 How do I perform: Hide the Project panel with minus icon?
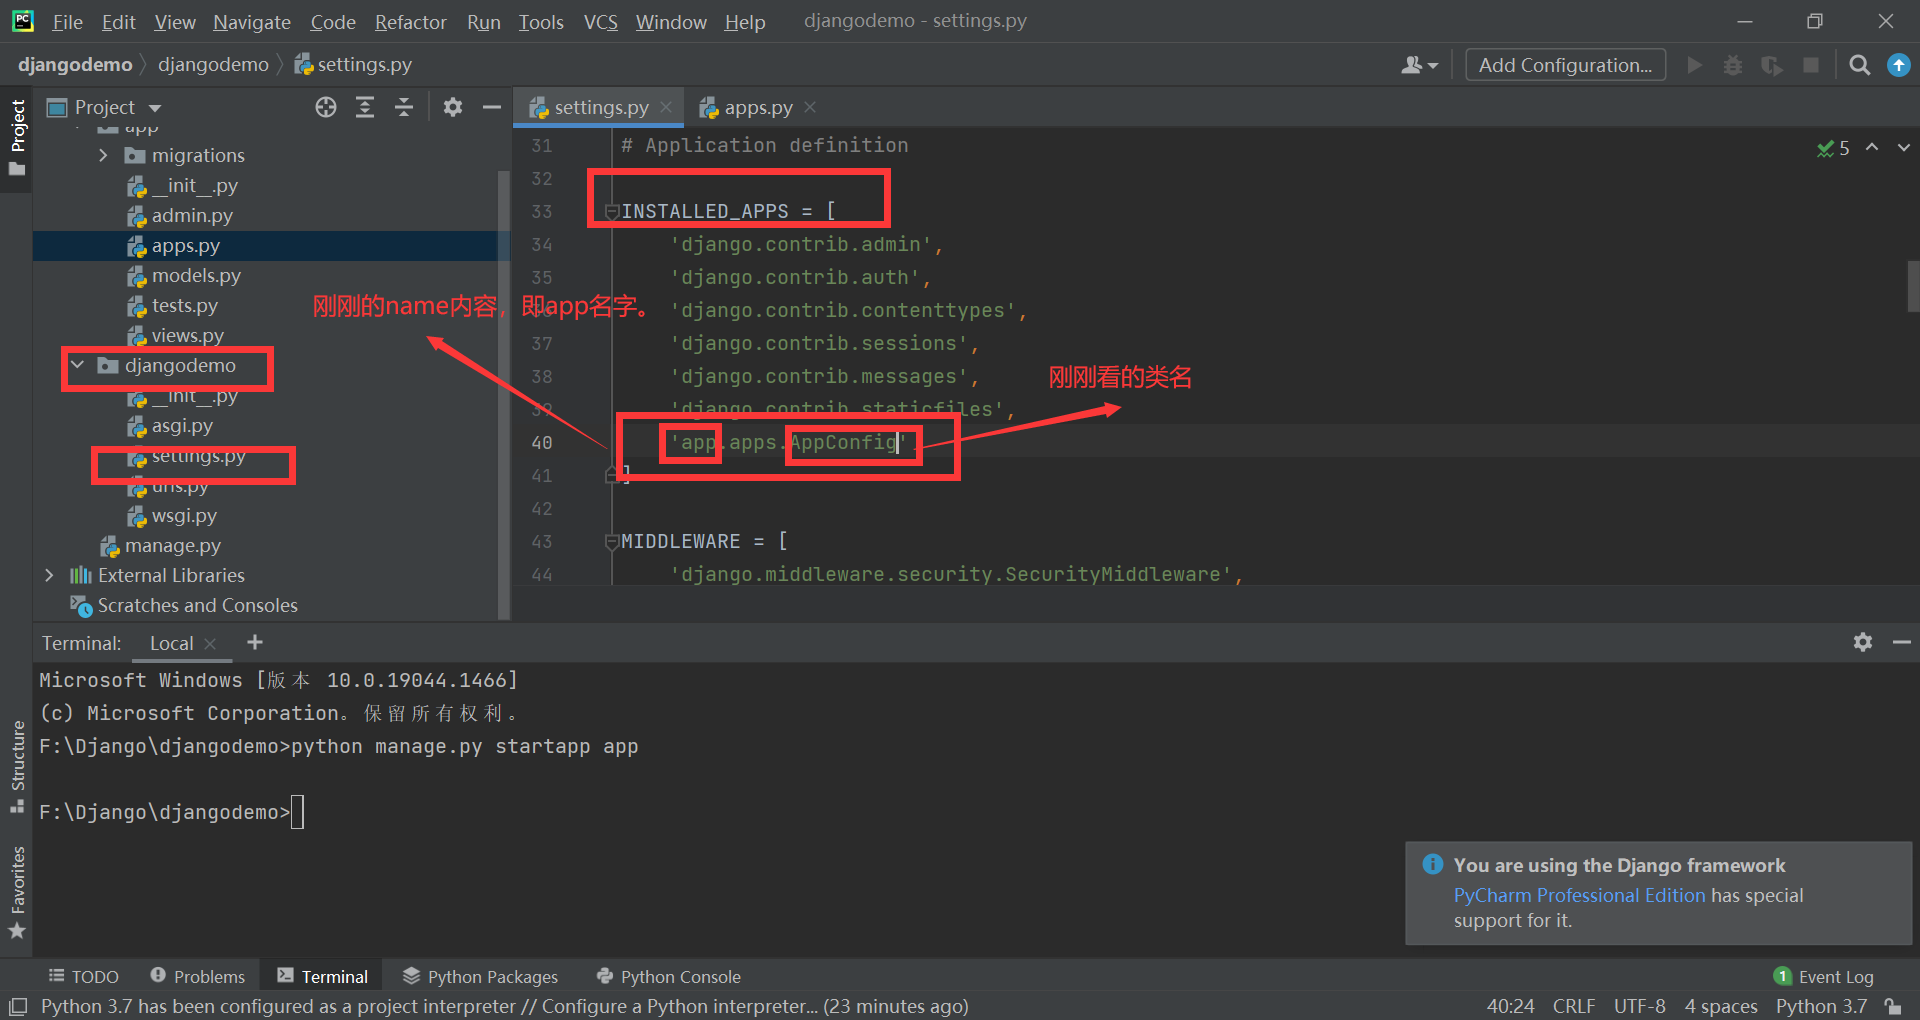491,107
